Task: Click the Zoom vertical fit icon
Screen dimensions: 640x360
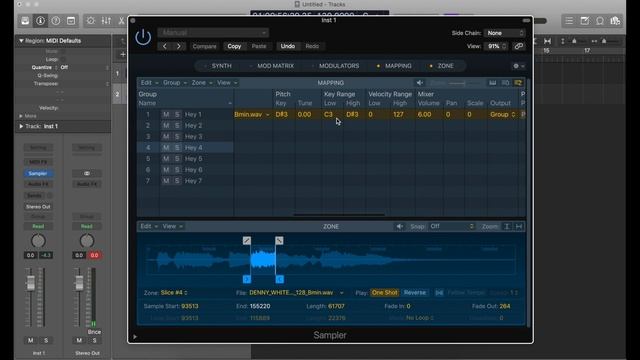Action: tap(507, 227)
